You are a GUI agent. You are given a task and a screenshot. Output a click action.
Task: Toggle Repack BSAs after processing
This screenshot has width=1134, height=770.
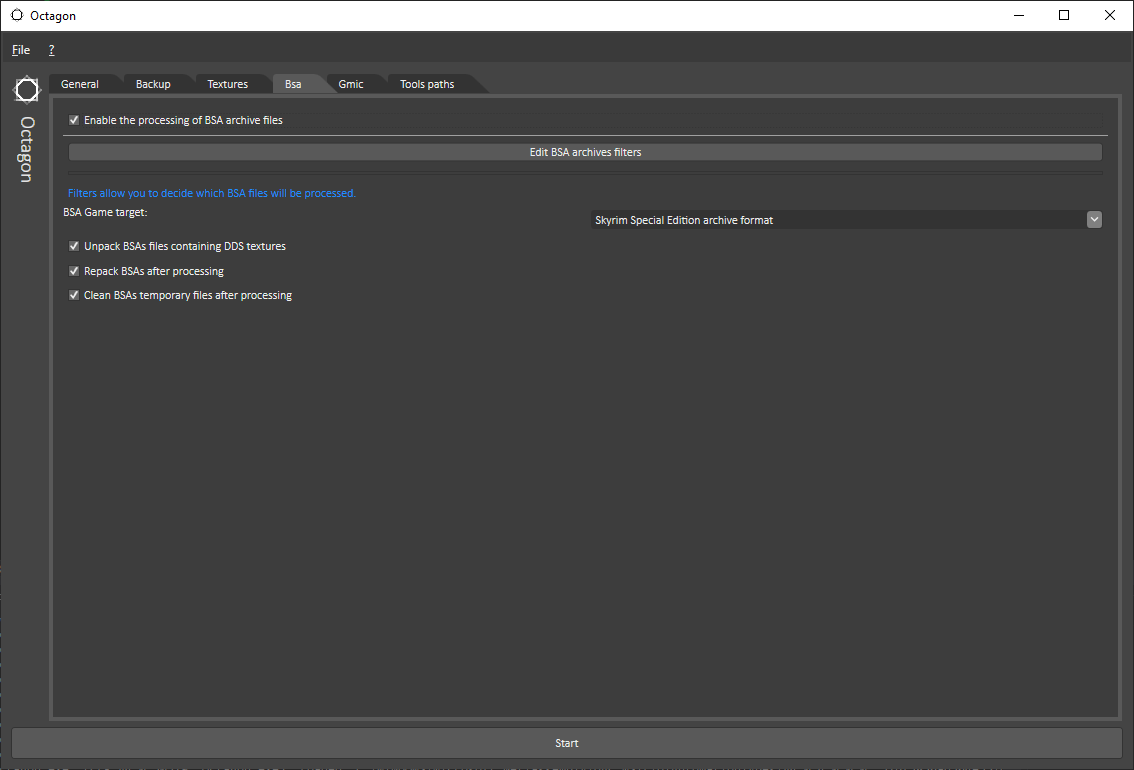coord(74,271)
